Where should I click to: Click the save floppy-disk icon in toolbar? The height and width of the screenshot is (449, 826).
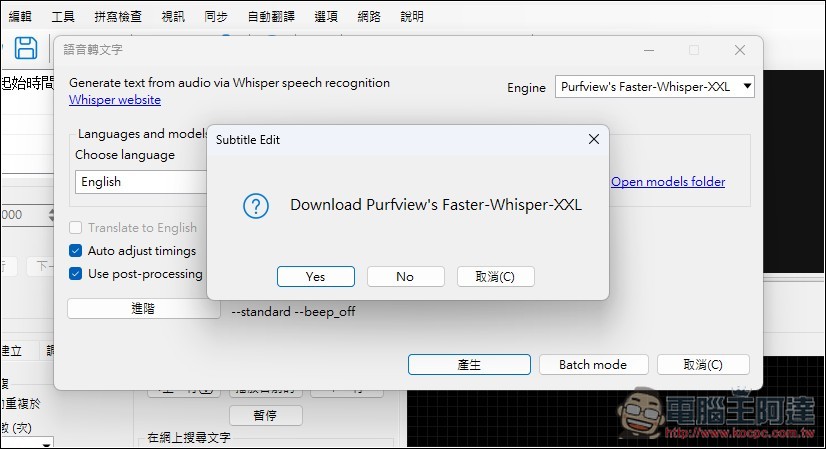(x=25, y=48)
